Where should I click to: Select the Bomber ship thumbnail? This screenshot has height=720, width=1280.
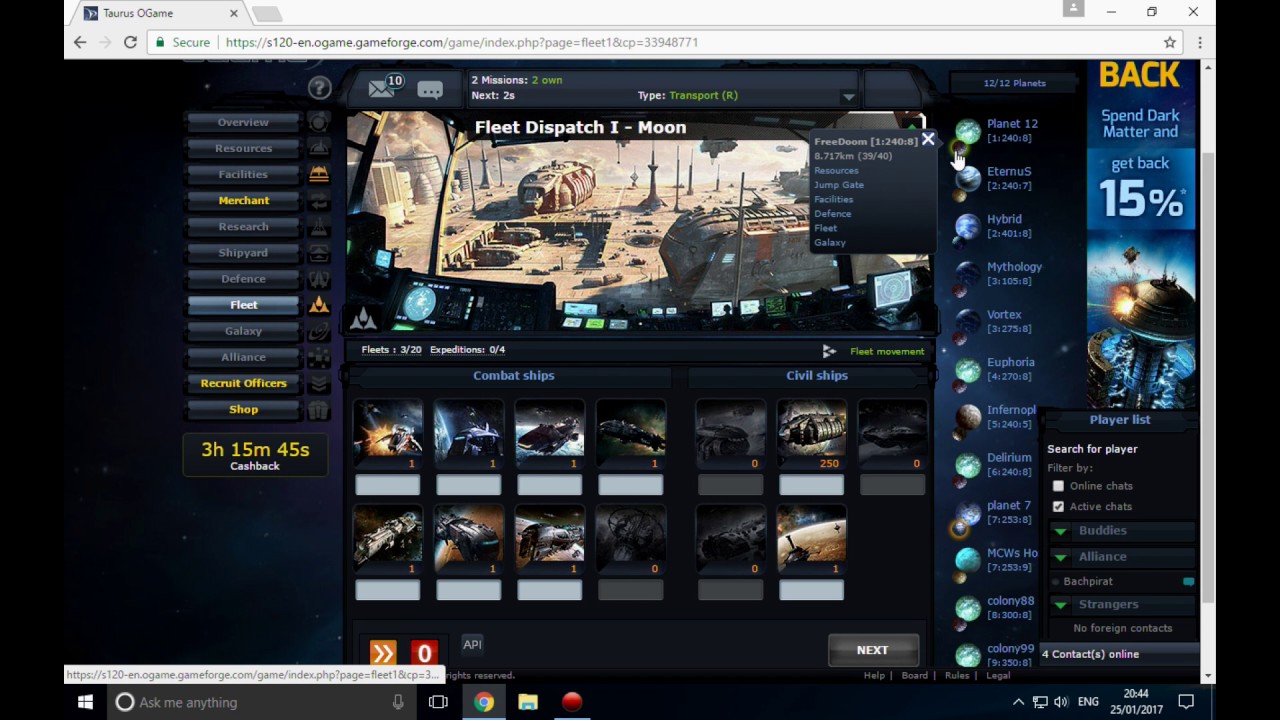coord(469,539)
